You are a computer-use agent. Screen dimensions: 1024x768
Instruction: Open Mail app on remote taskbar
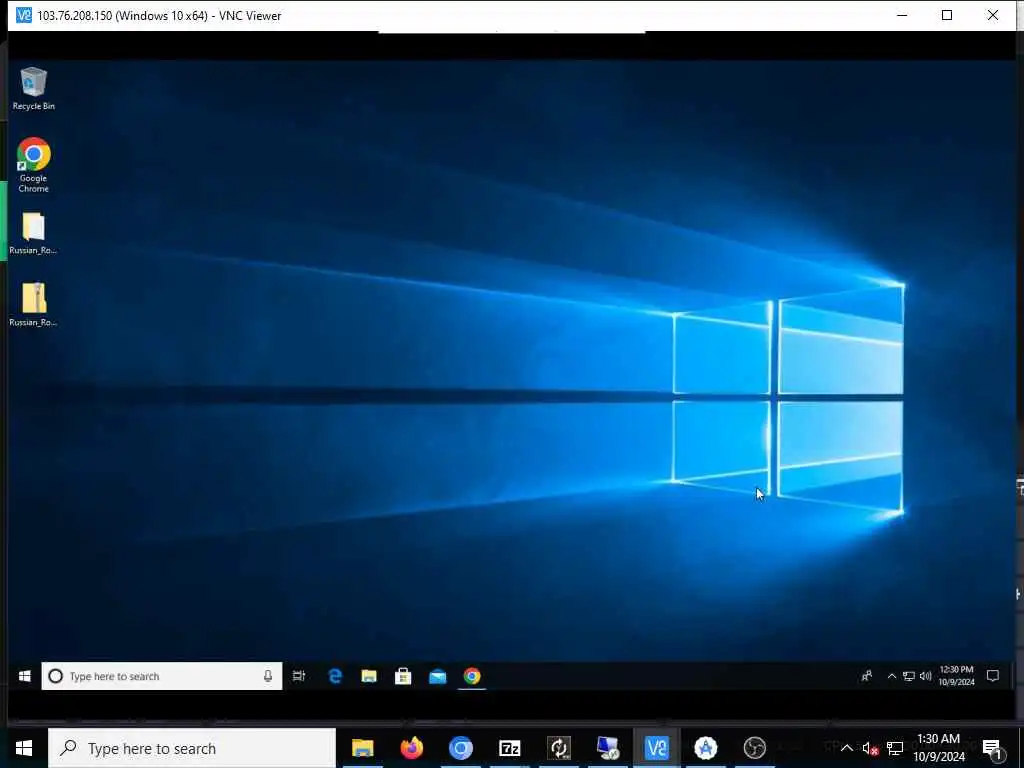tap(438, 676)
